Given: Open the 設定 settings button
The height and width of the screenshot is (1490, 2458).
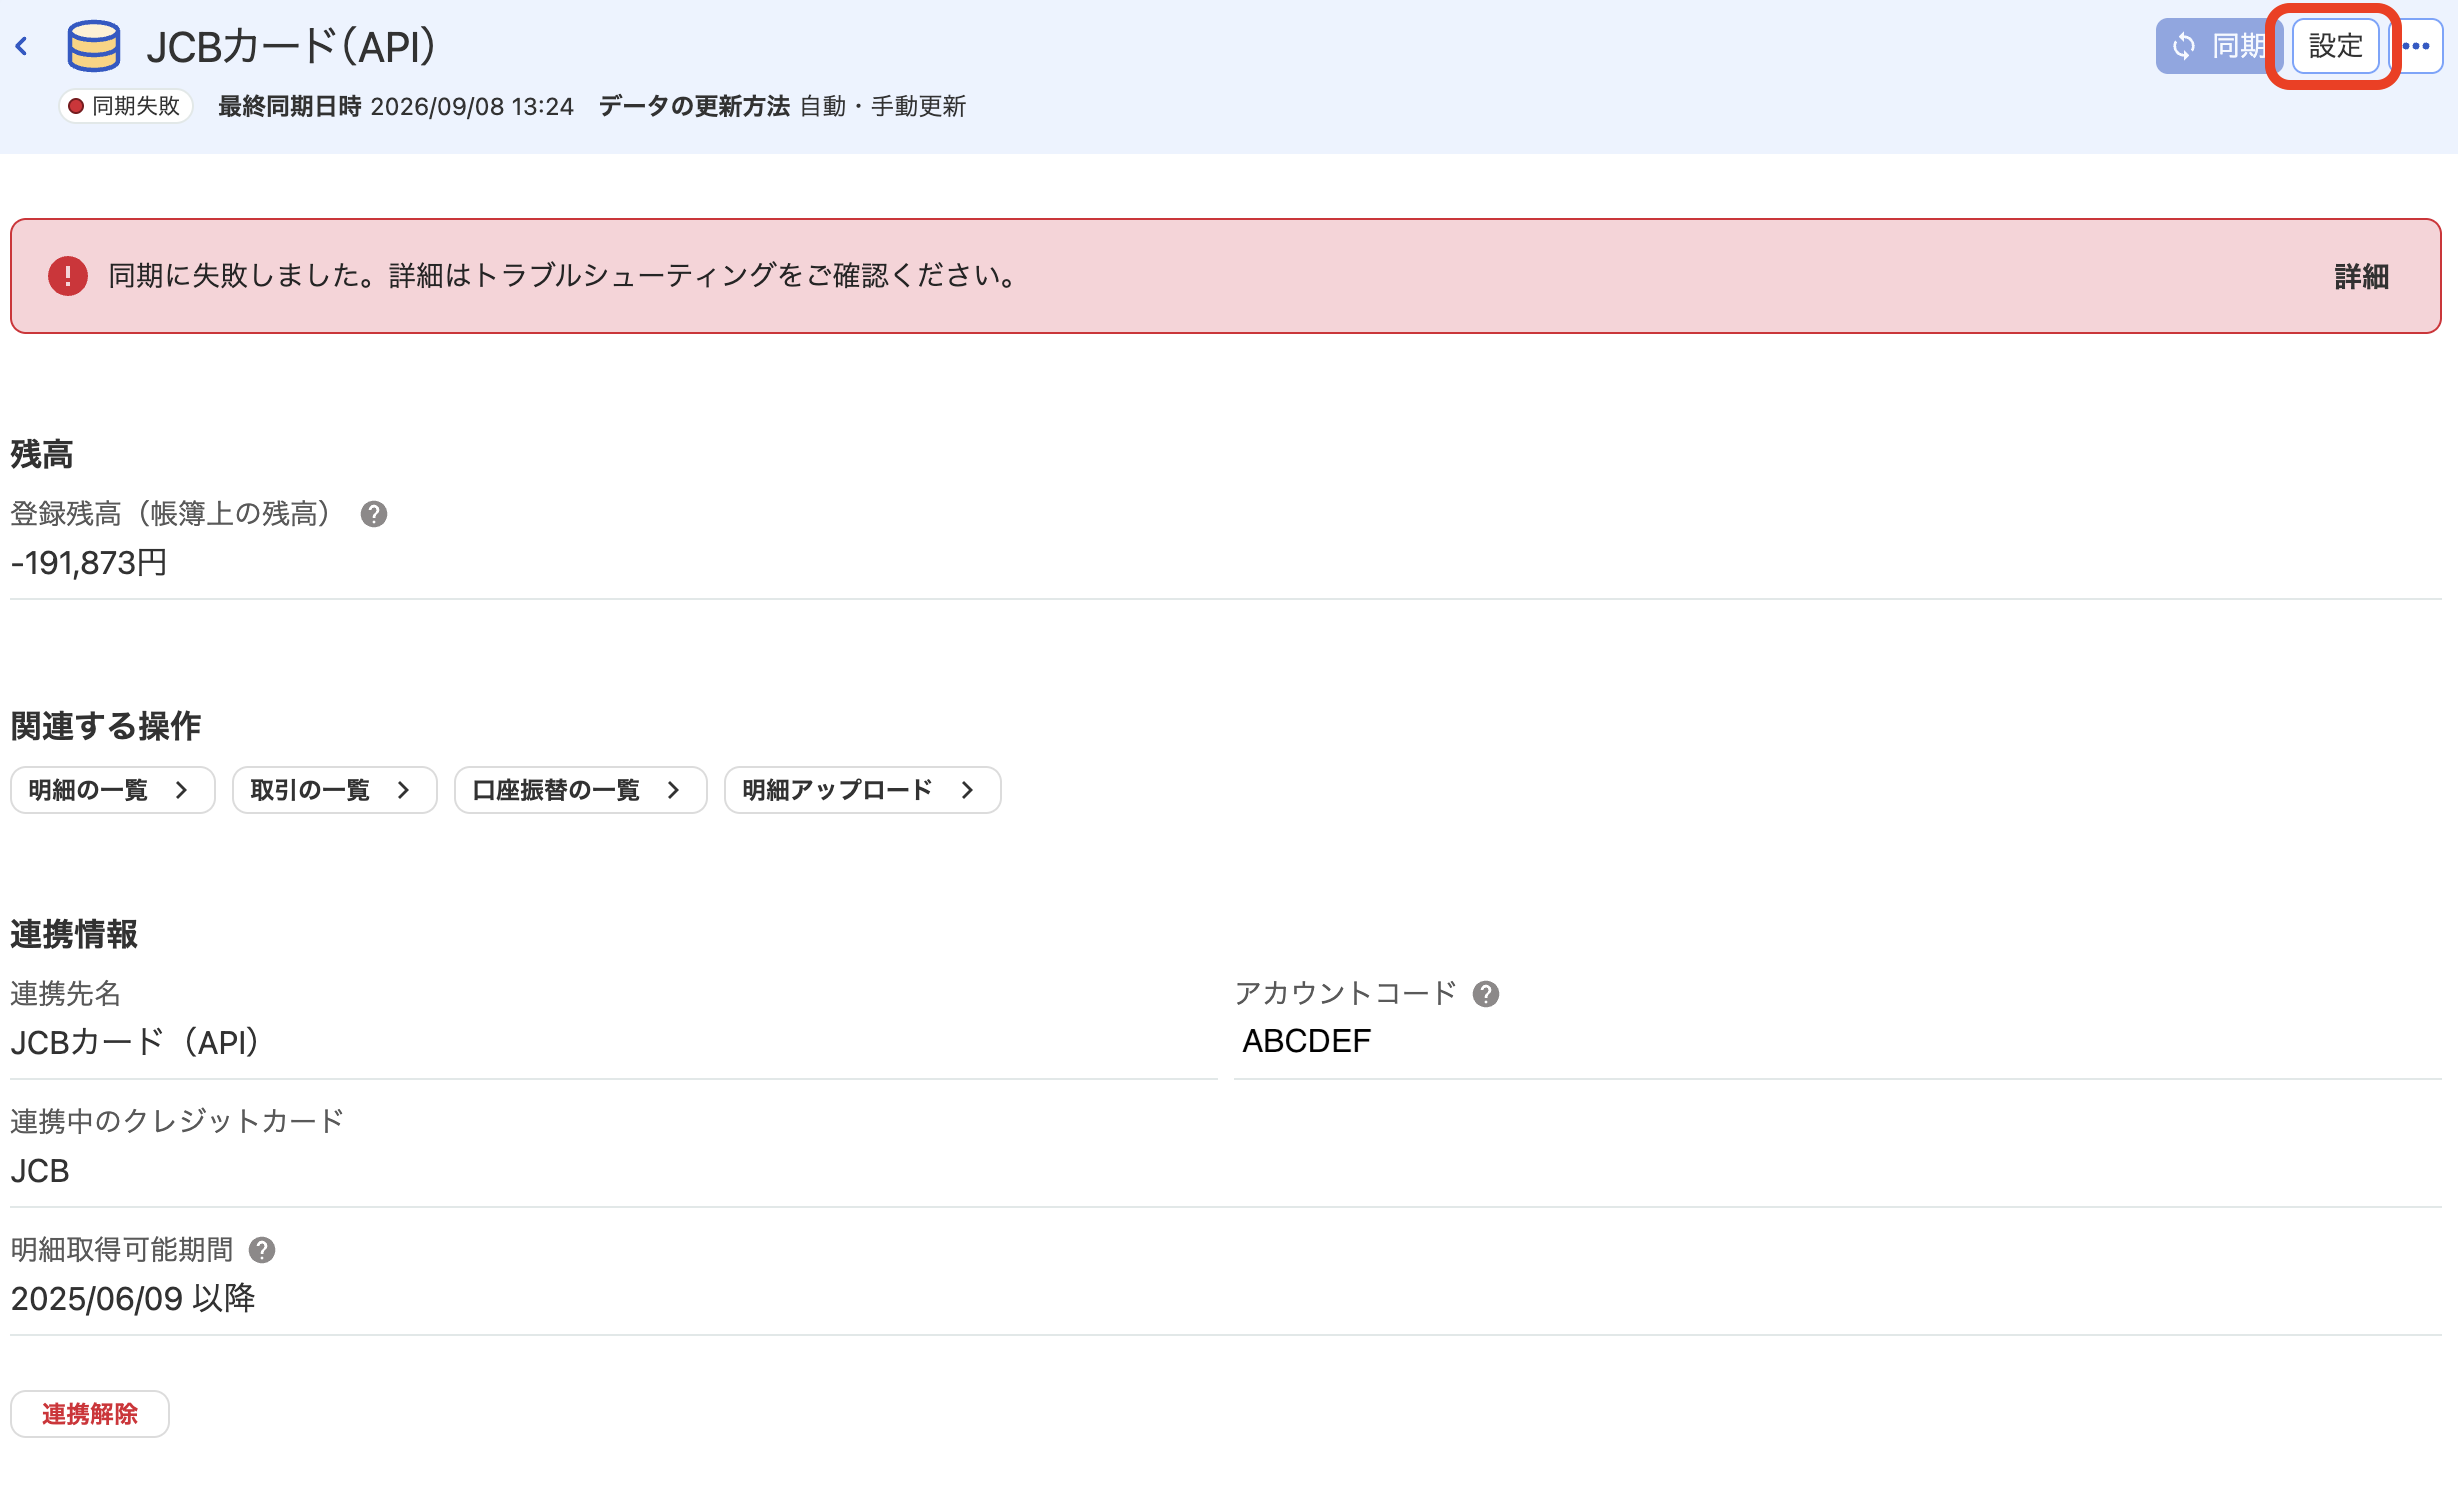Looking at the screenshot, I should coord(2335,46).
